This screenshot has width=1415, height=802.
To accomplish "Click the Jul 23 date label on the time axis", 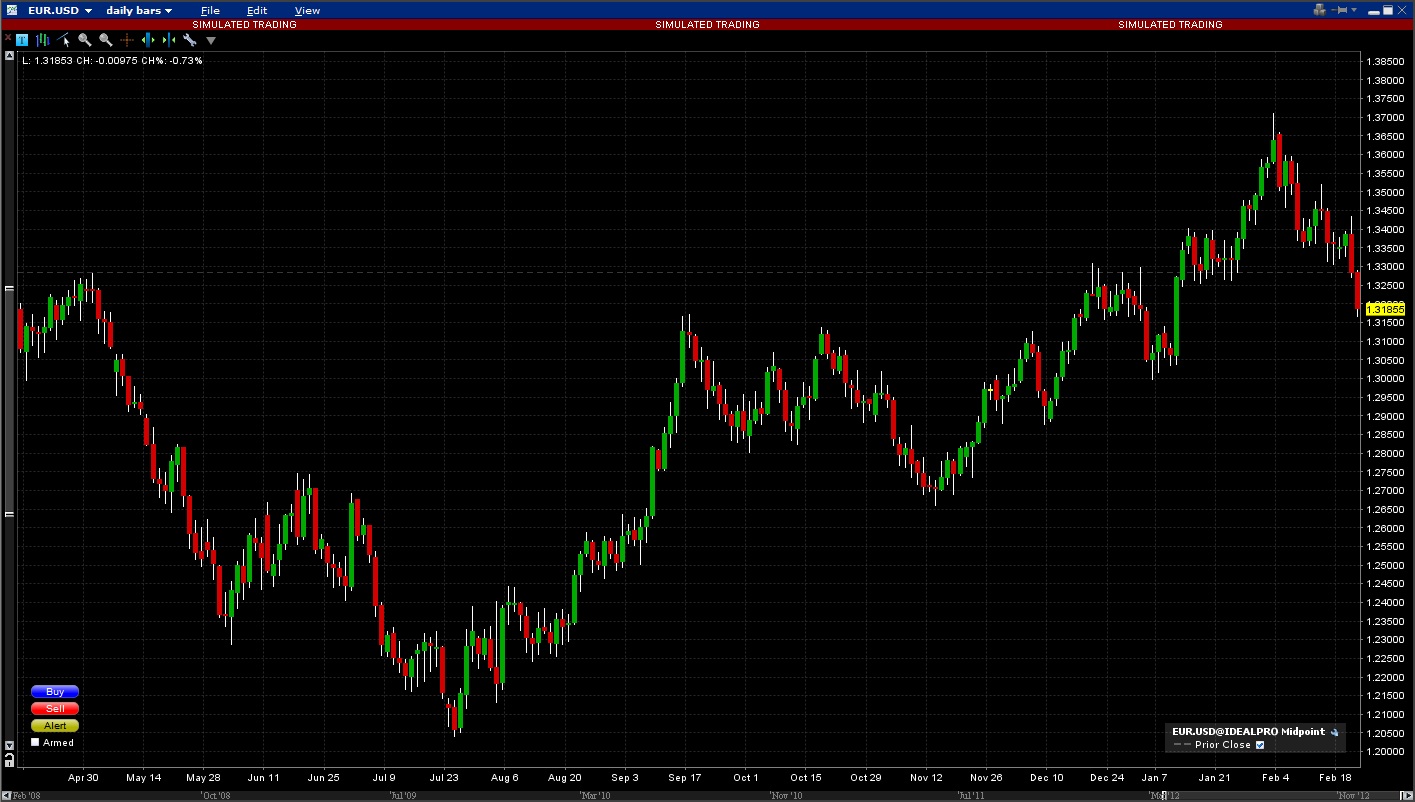I will click(444, 777).
